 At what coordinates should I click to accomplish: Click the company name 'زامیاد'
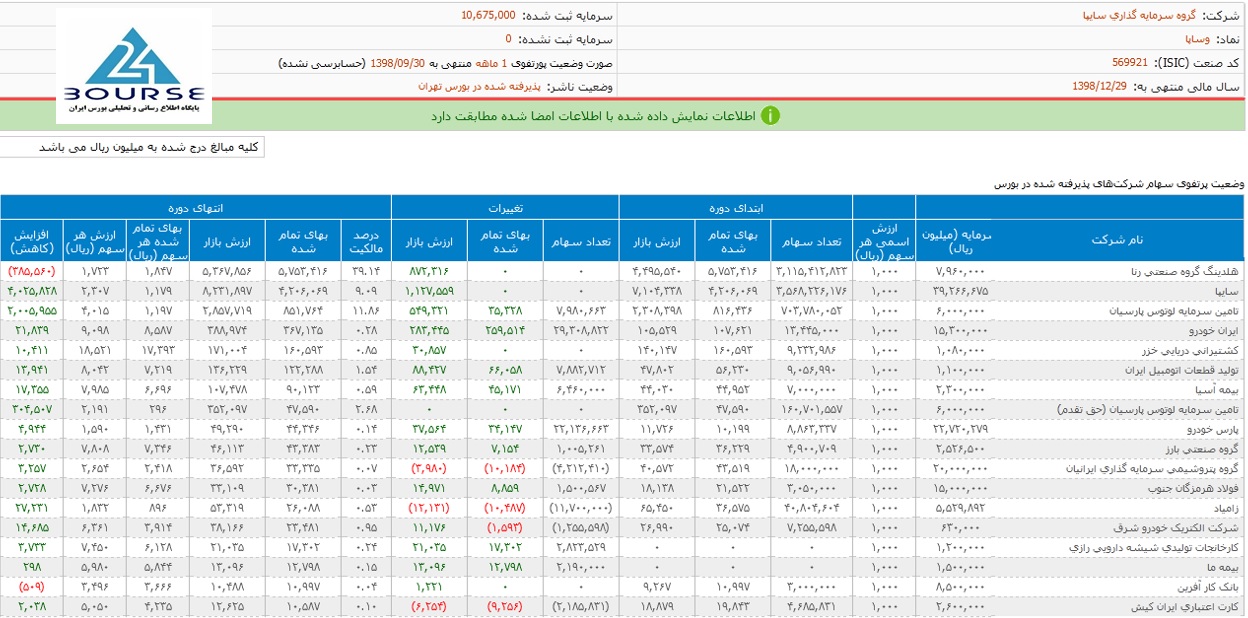(x=1225, y=509)
